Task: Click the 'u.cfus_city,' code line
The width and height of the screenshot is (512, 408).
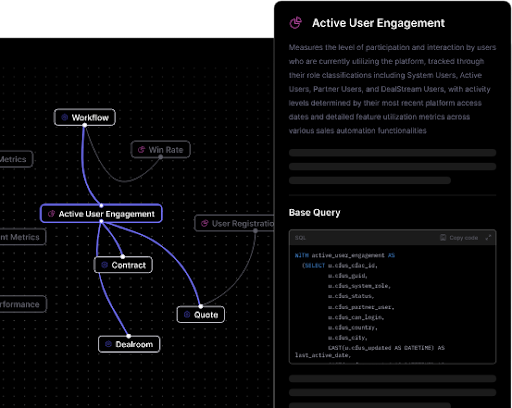Action: tap(347, 338)
